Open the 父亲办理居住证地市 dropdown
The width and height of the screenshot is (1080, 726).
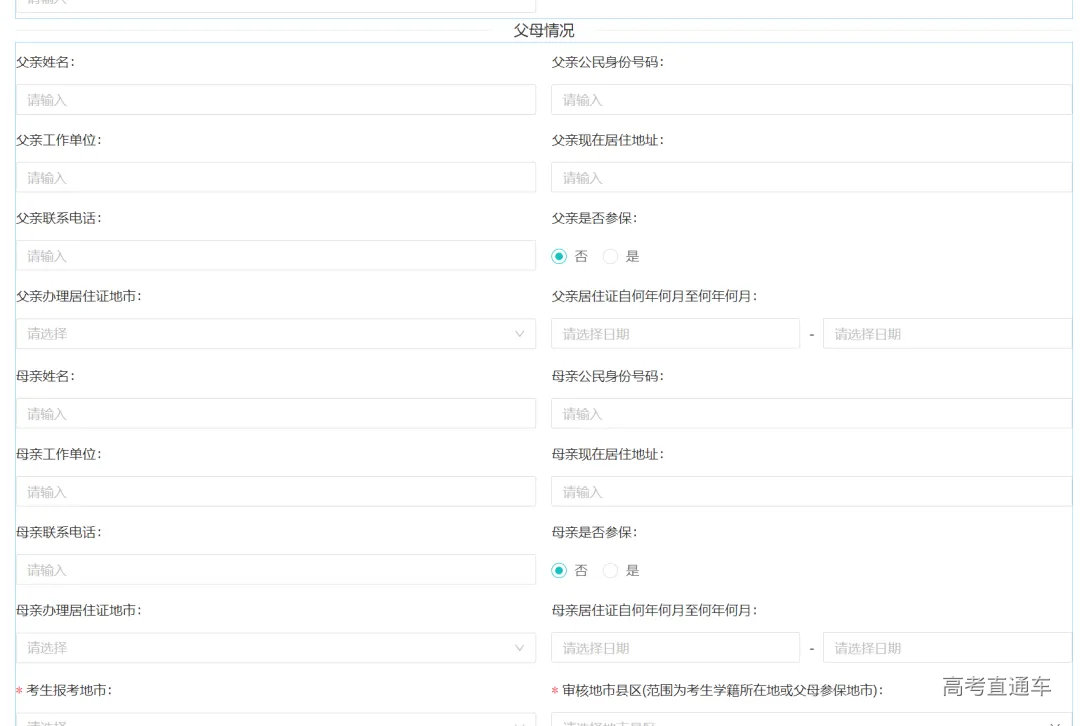(265, 334)
